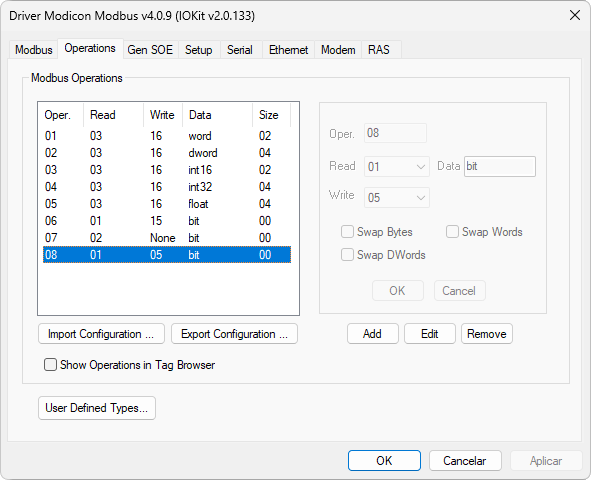Open the Gen SOE tab

(x=150, y=50)
